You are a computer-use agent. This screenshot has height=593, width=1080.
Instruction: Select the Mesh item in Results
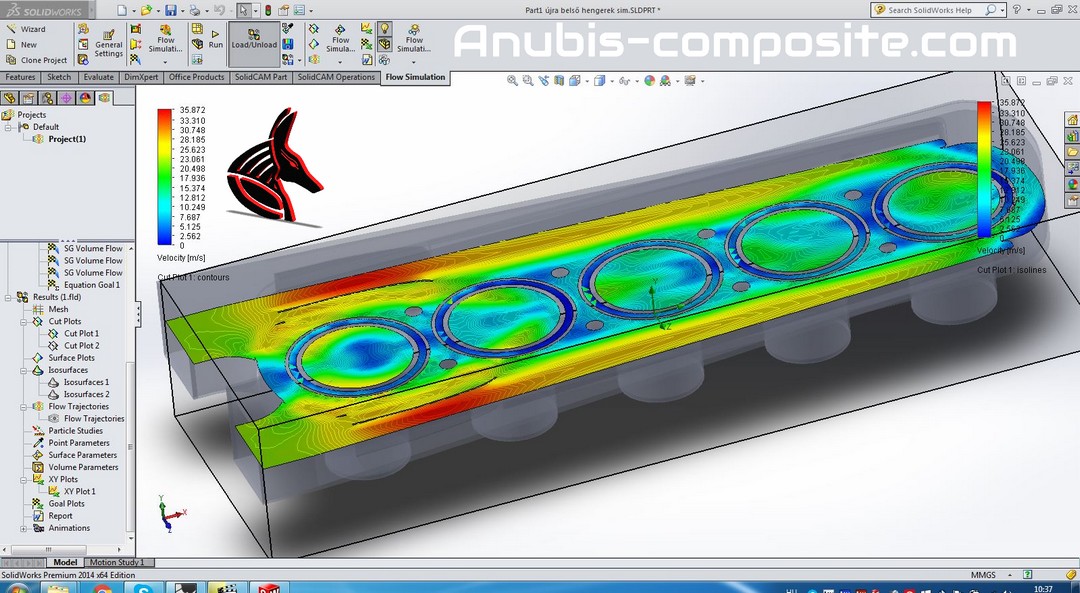pyautogui.click(x=58, y=309)
